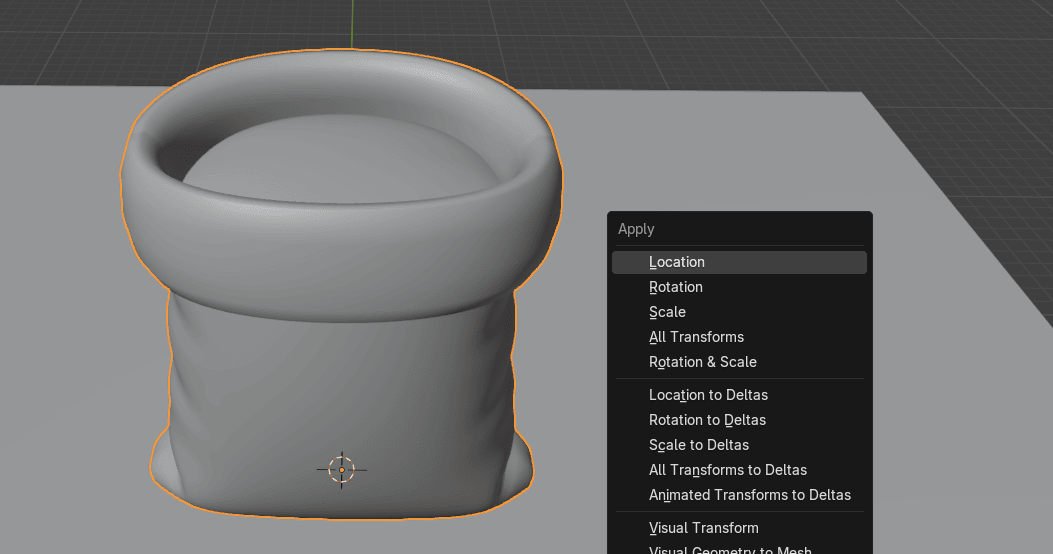Select the Rotation & Scale option
Screen dimensions: 1053x554
pos(702,362)
